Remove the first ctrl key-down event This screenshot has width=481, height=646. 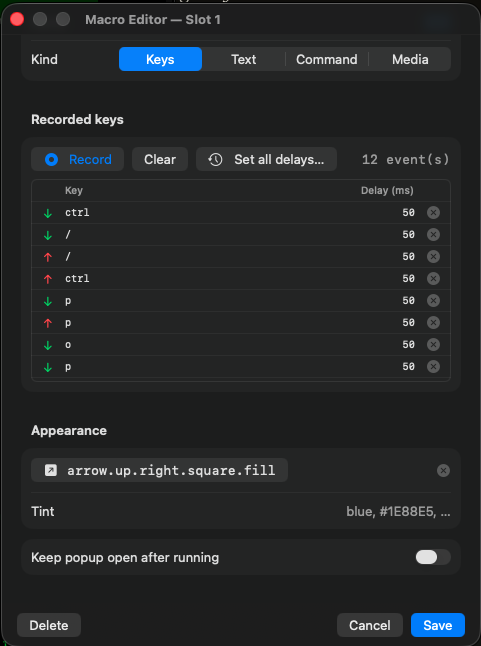[433, 213]
